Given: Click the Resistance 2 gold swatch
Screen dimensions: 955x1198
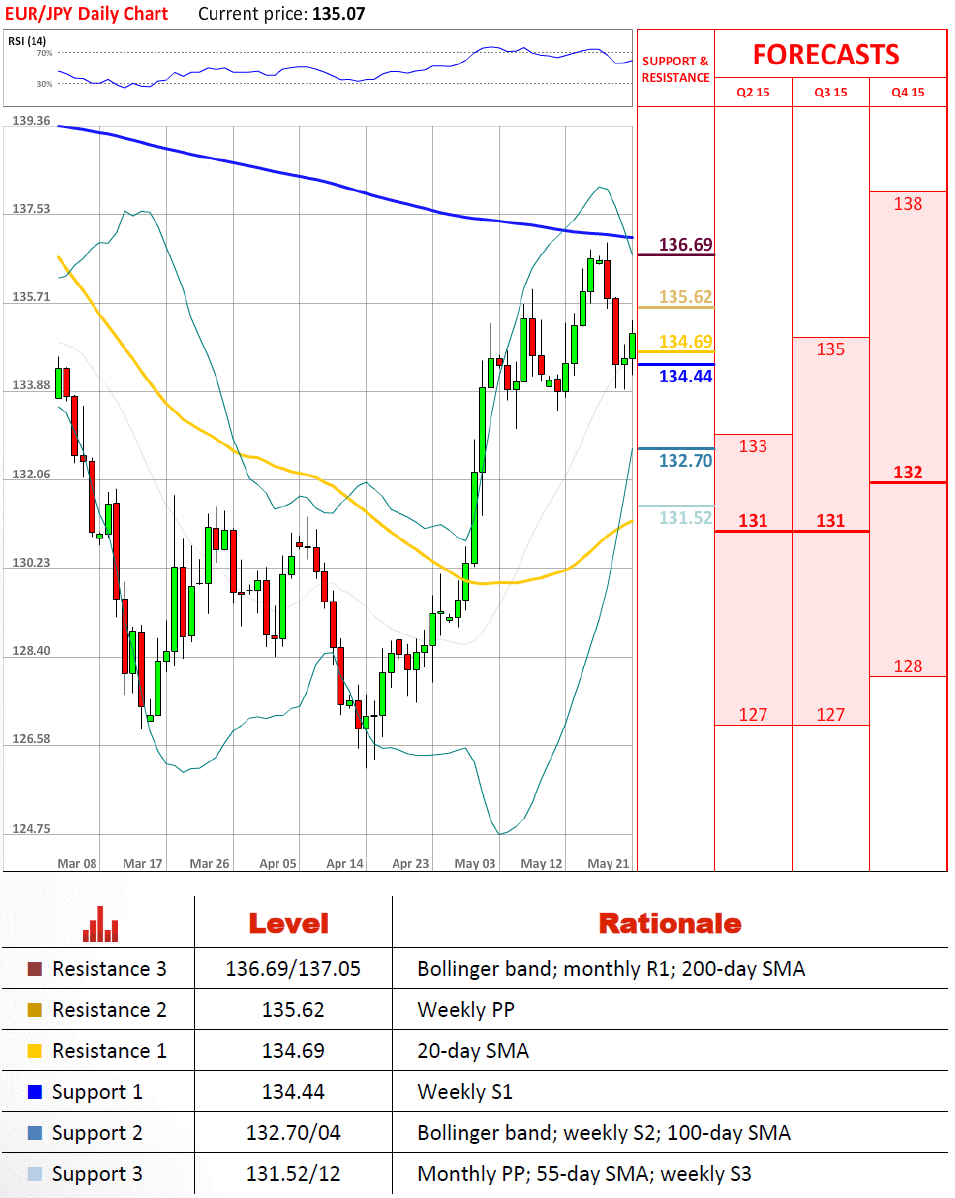Looking at the screenshot, I should coord(34,1010).
